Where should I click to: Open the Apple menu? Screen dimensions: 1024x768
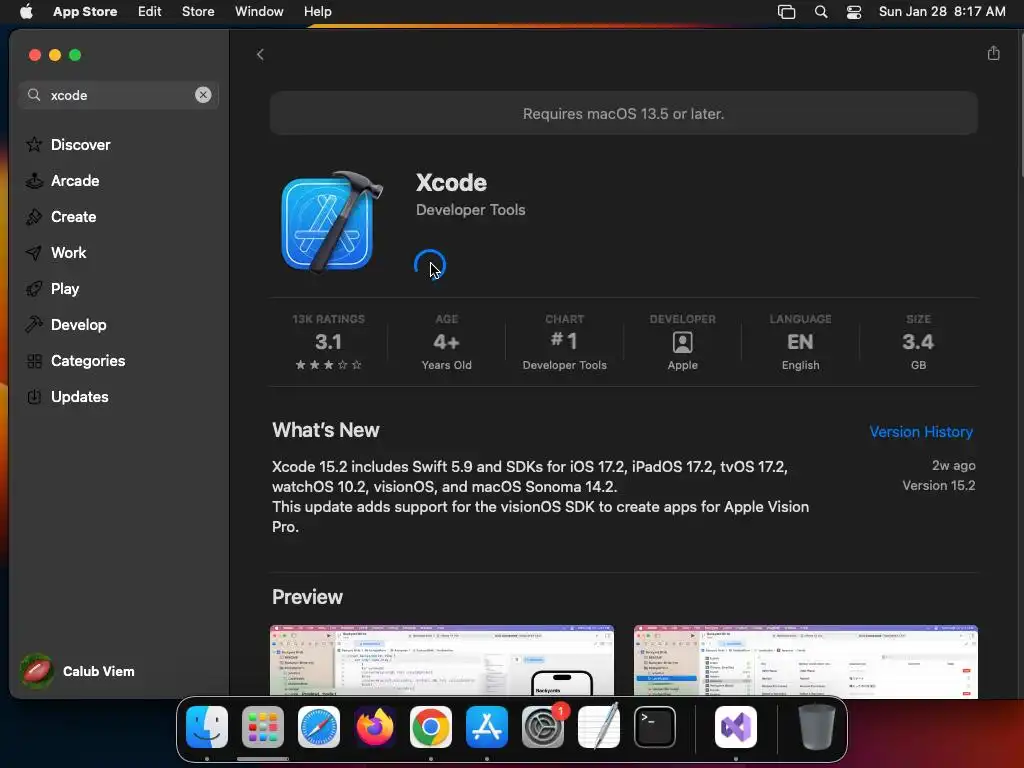(x=26, y=12)
